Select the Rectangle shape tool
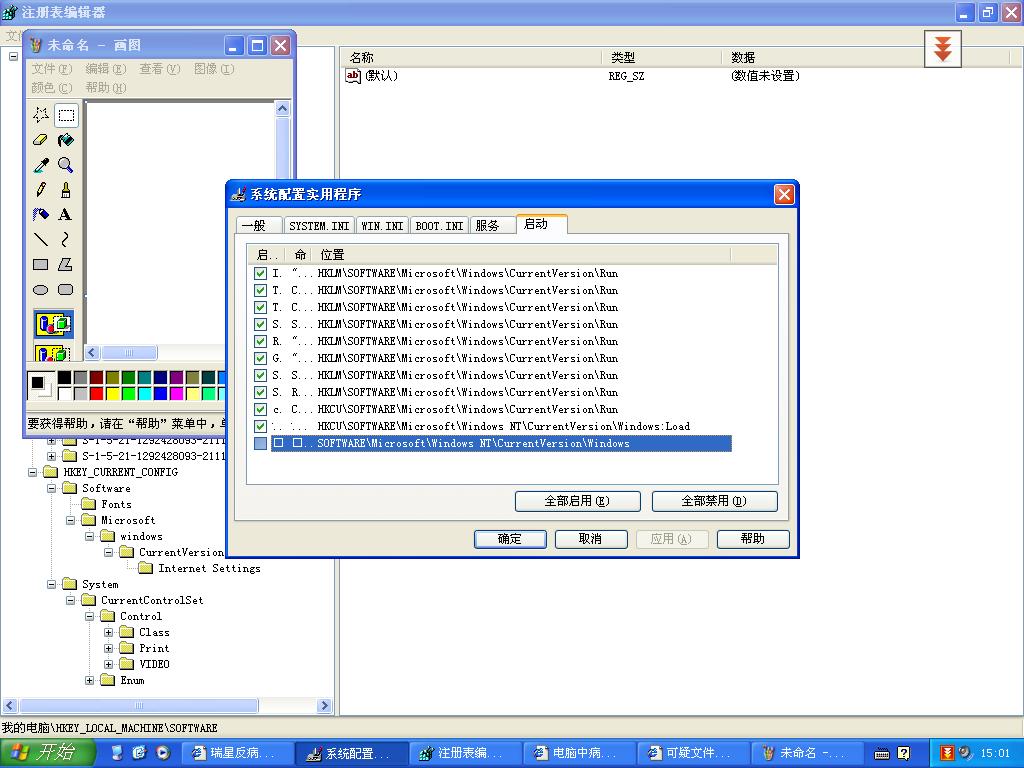The width and height of the screenshot is (1024, 768). click(x=40, y=264)
